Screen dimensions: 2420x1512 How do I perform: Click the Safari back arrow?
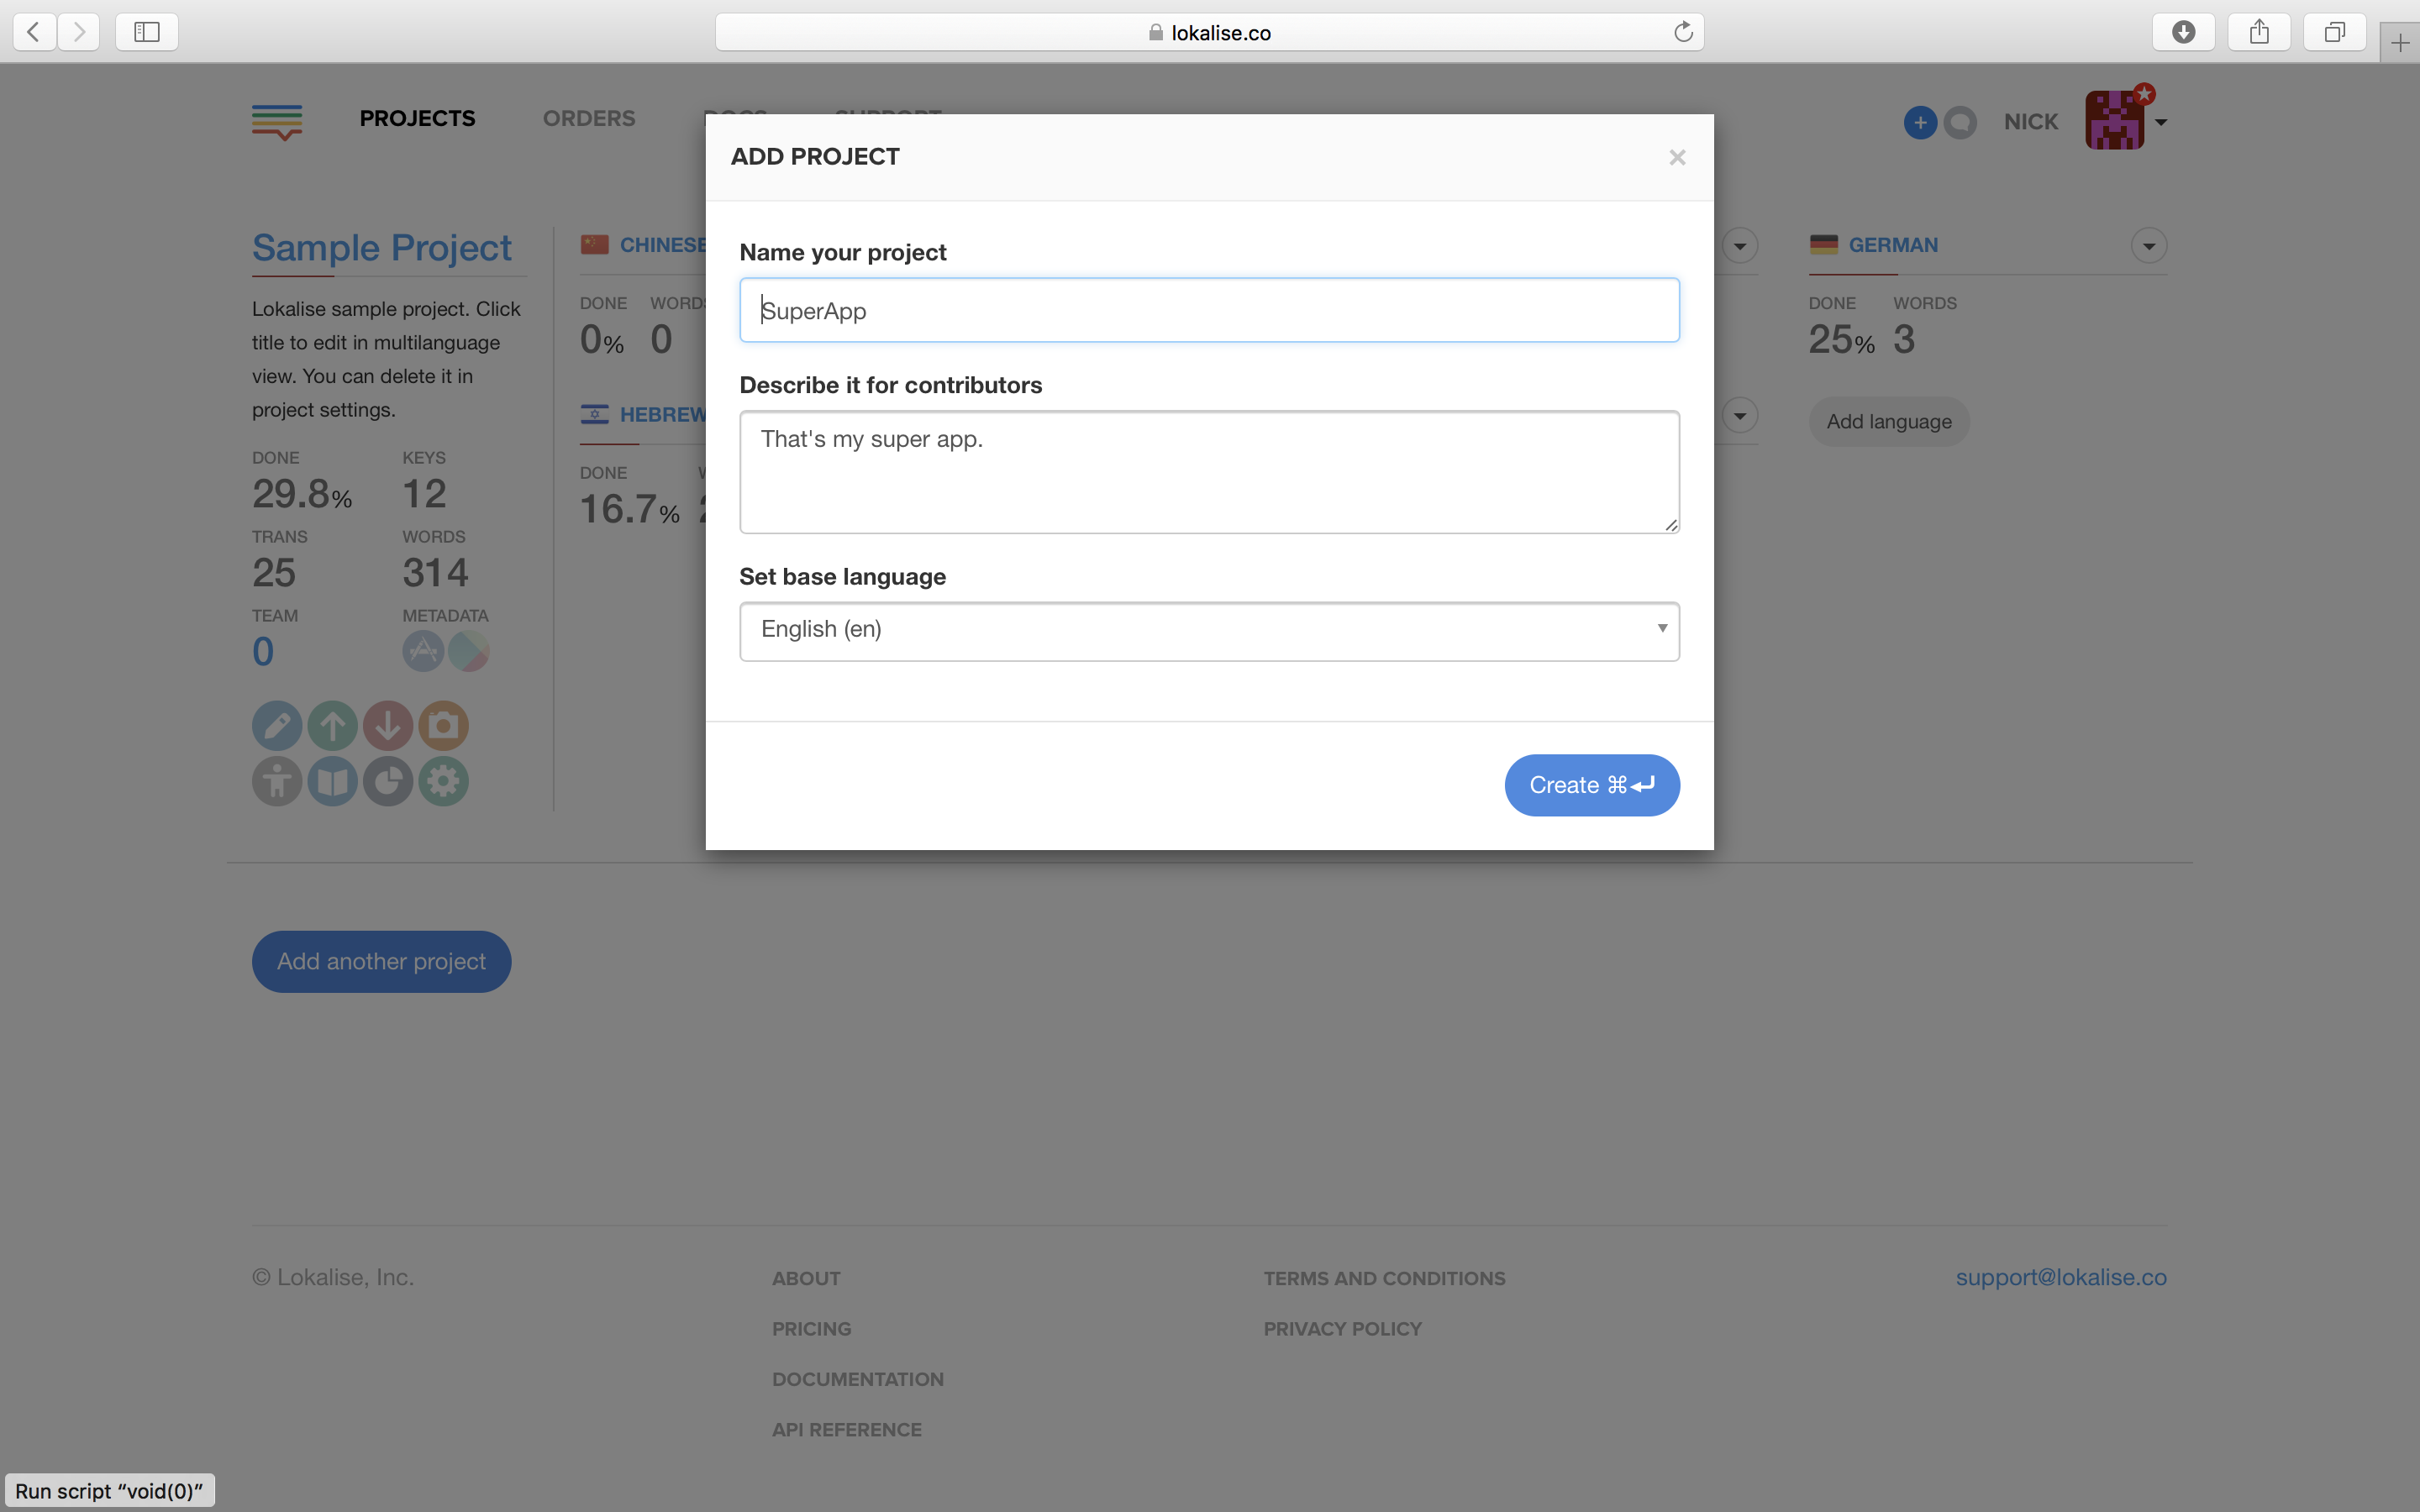tap(34, 32)
